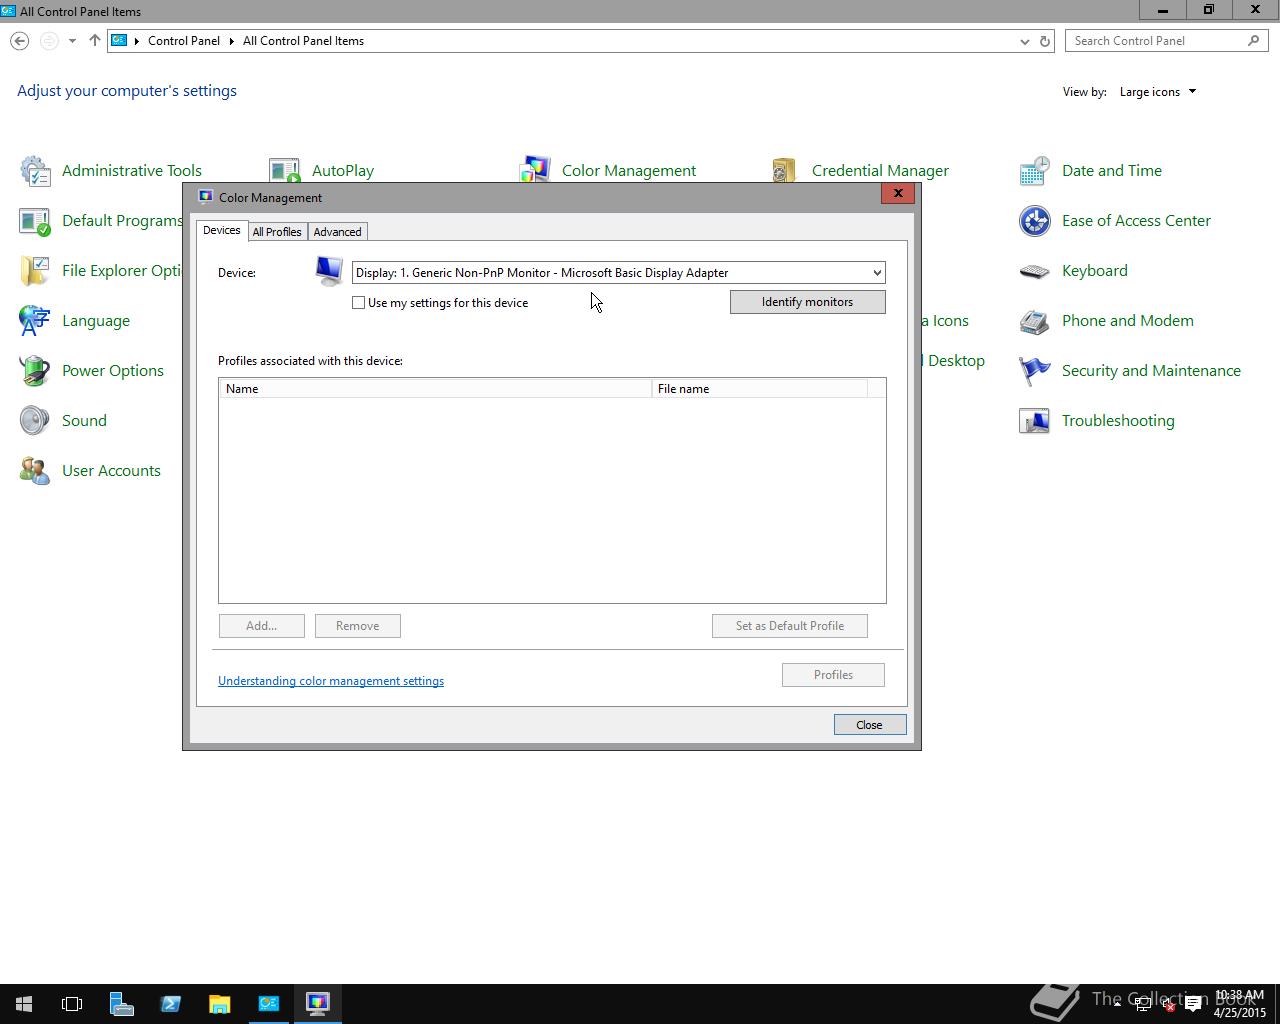Click the network status tray icon
The width and height of the screenshot is (1280, 1024).
pyautogui.click(x=1144, y=1005)
